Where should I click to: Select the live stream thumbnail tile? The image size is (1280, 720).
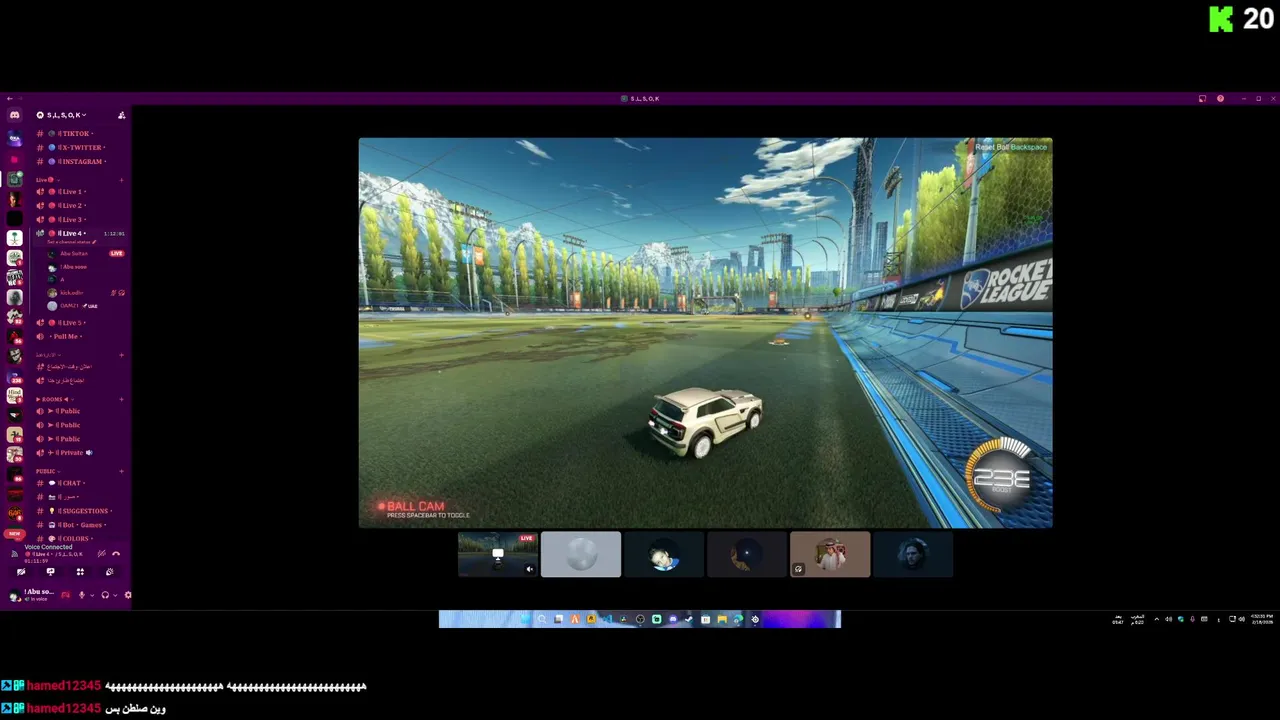pos(497,555)
